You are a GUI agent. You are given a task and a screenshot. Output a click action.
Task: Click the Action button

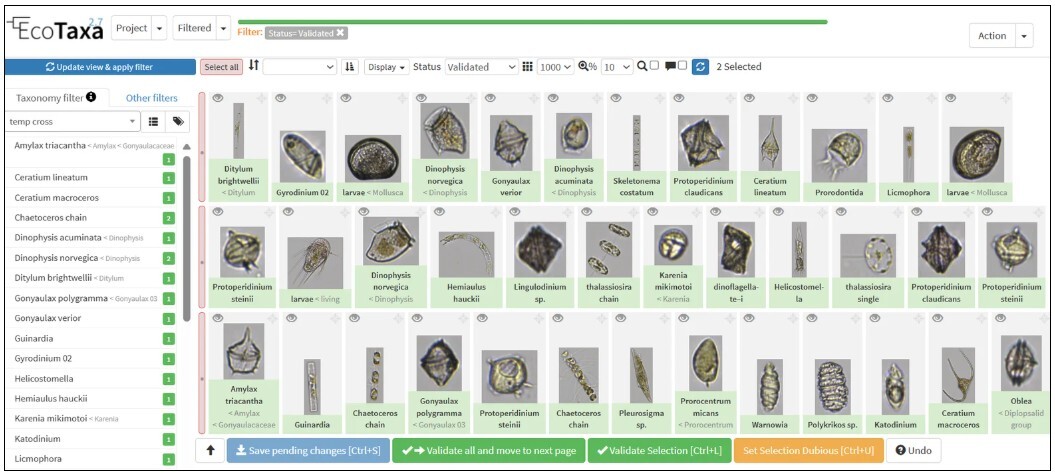[992, 36]
